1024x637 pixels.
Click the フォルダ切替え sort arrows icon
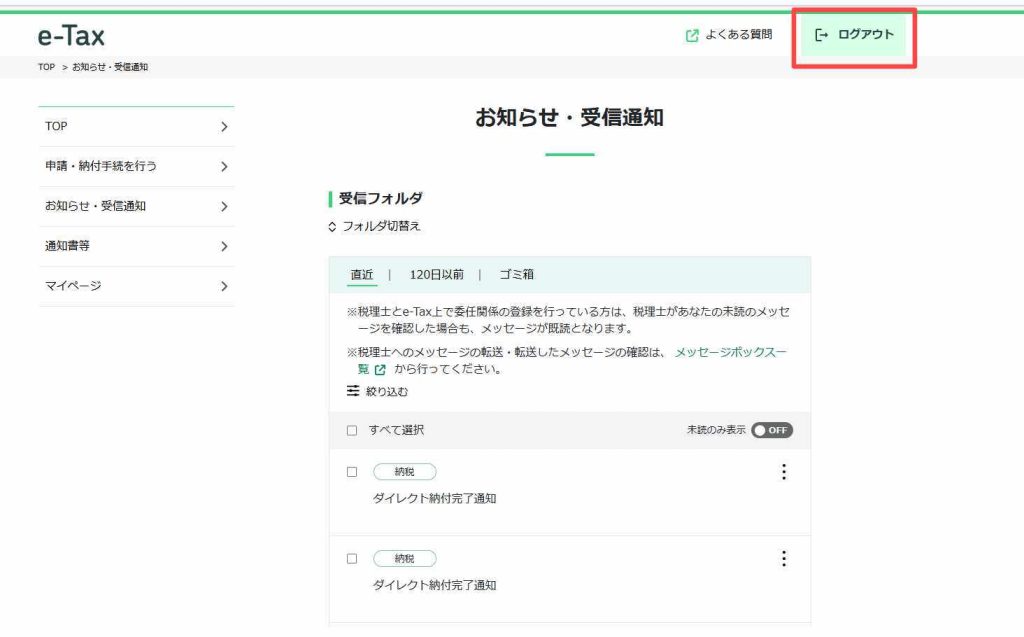click(x=333, y=227)
